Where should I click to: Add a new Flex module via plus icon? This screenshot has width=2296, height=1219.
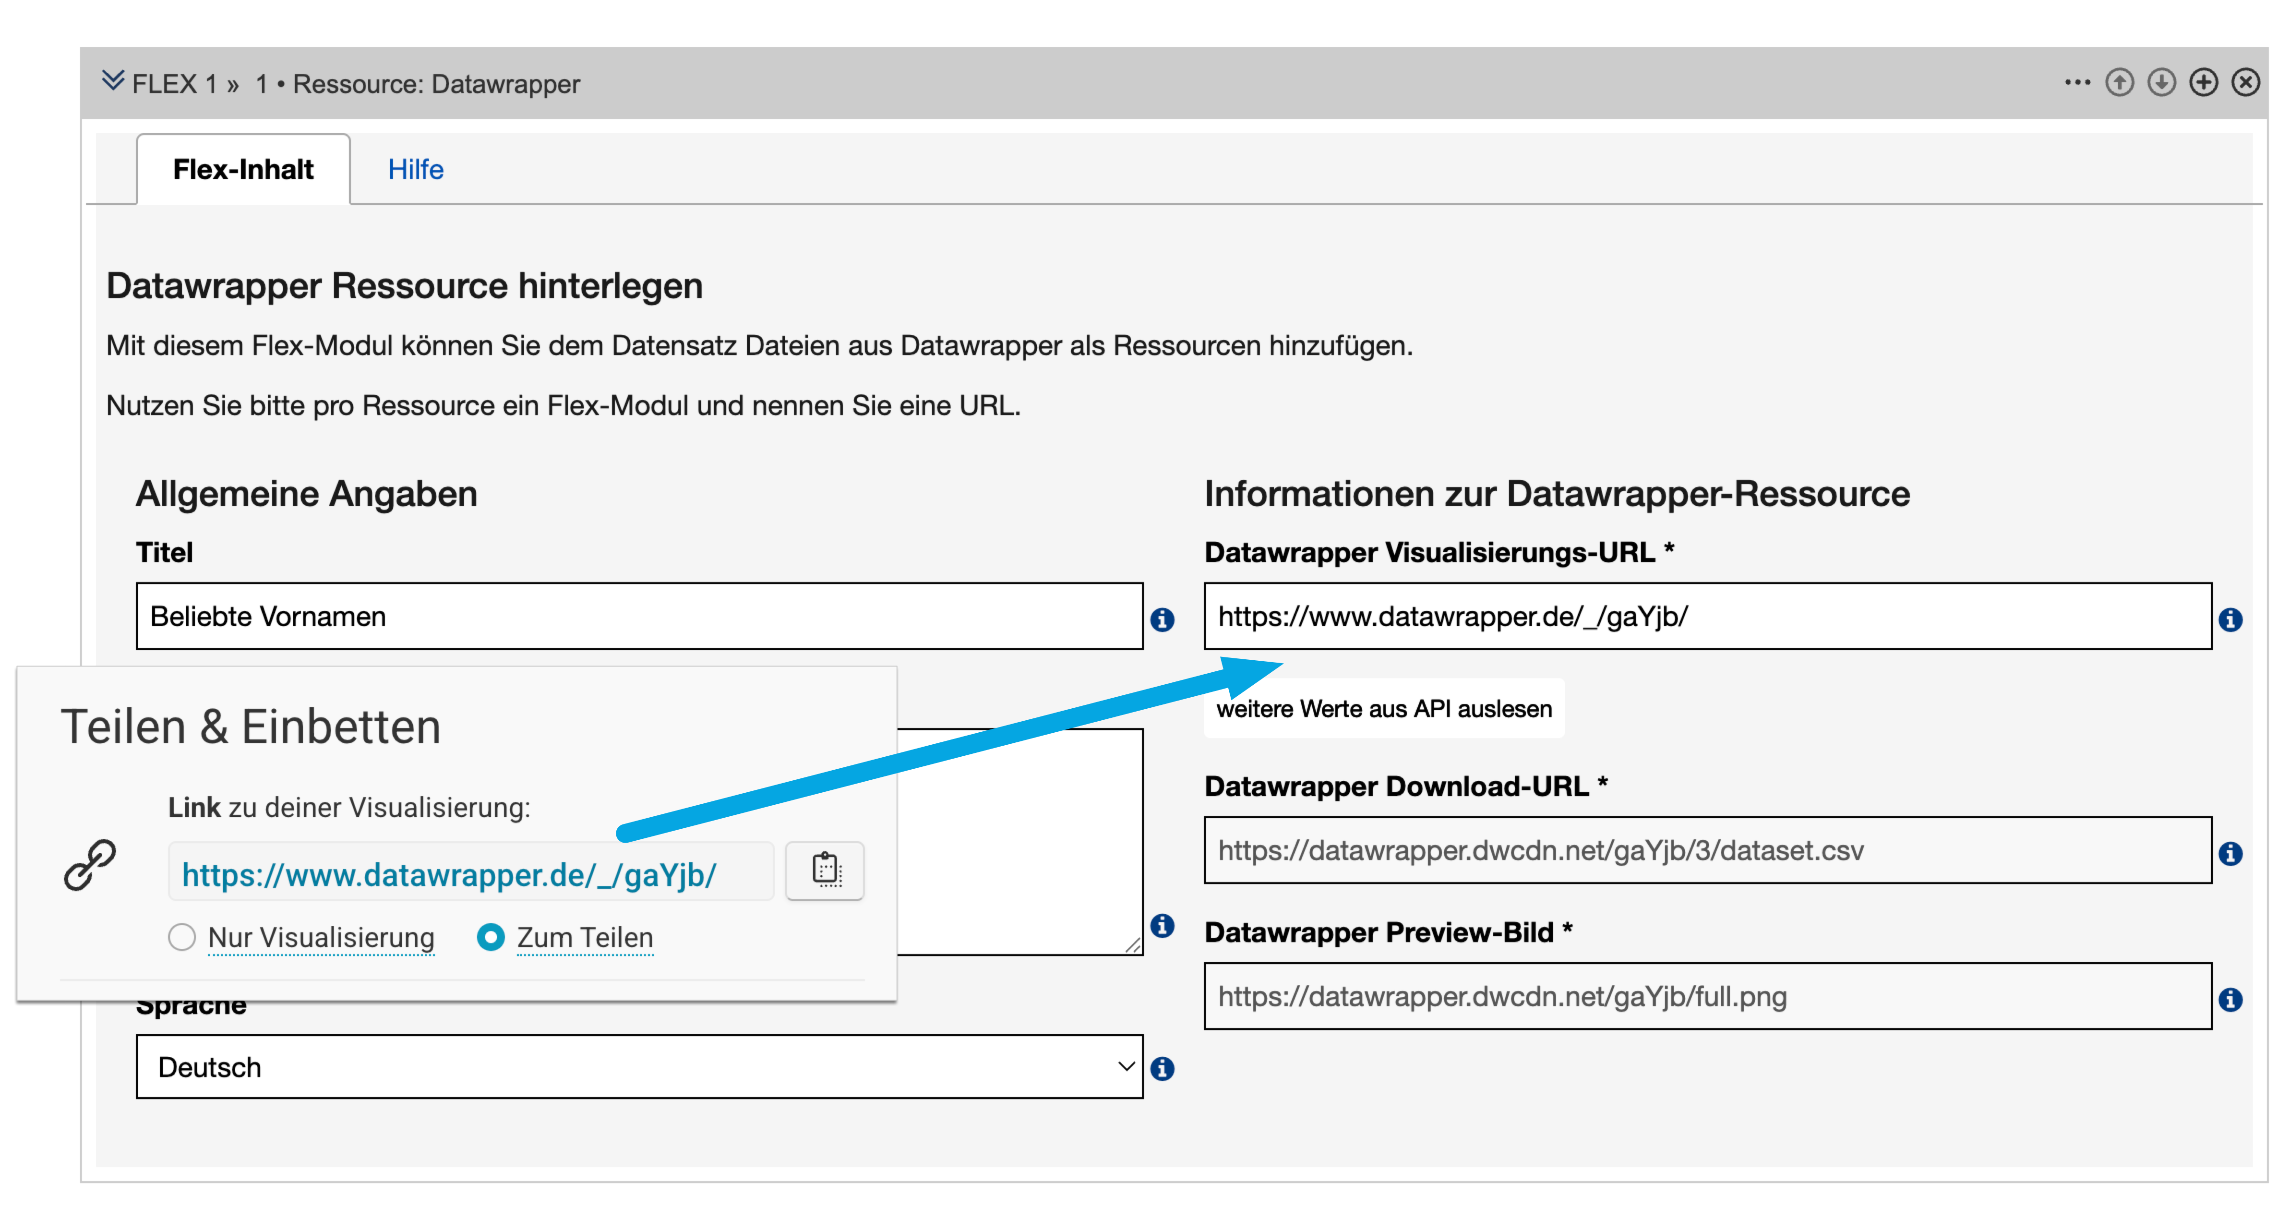click(x=2203, y=83)
